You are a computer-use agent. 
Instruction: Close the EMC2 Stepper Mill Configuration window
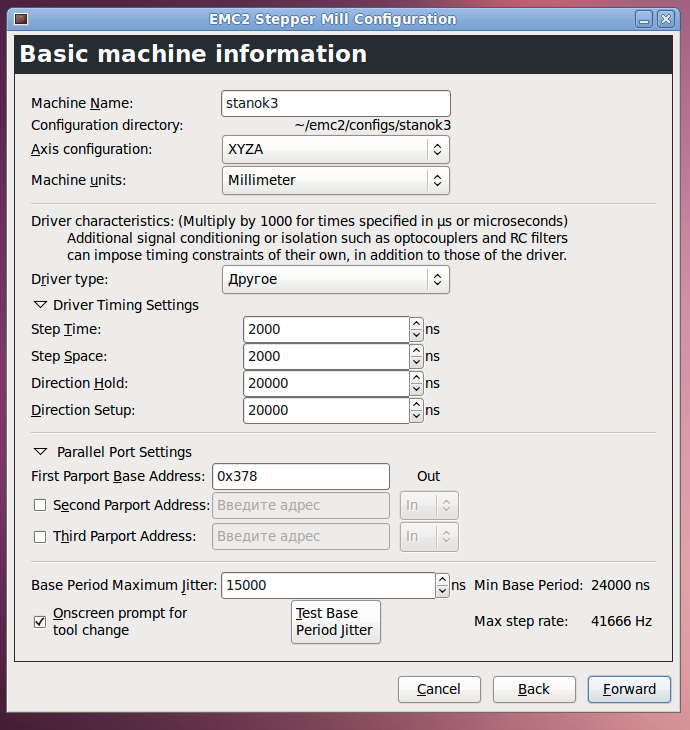click(x=666, y=19)
